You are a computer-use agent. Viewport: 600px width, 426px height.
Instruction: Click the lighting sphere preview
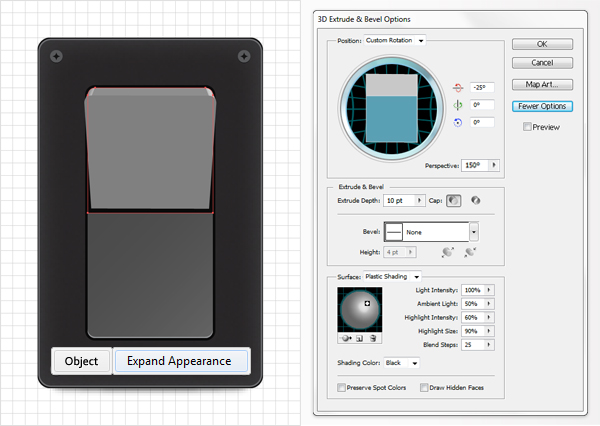[360, 310]
